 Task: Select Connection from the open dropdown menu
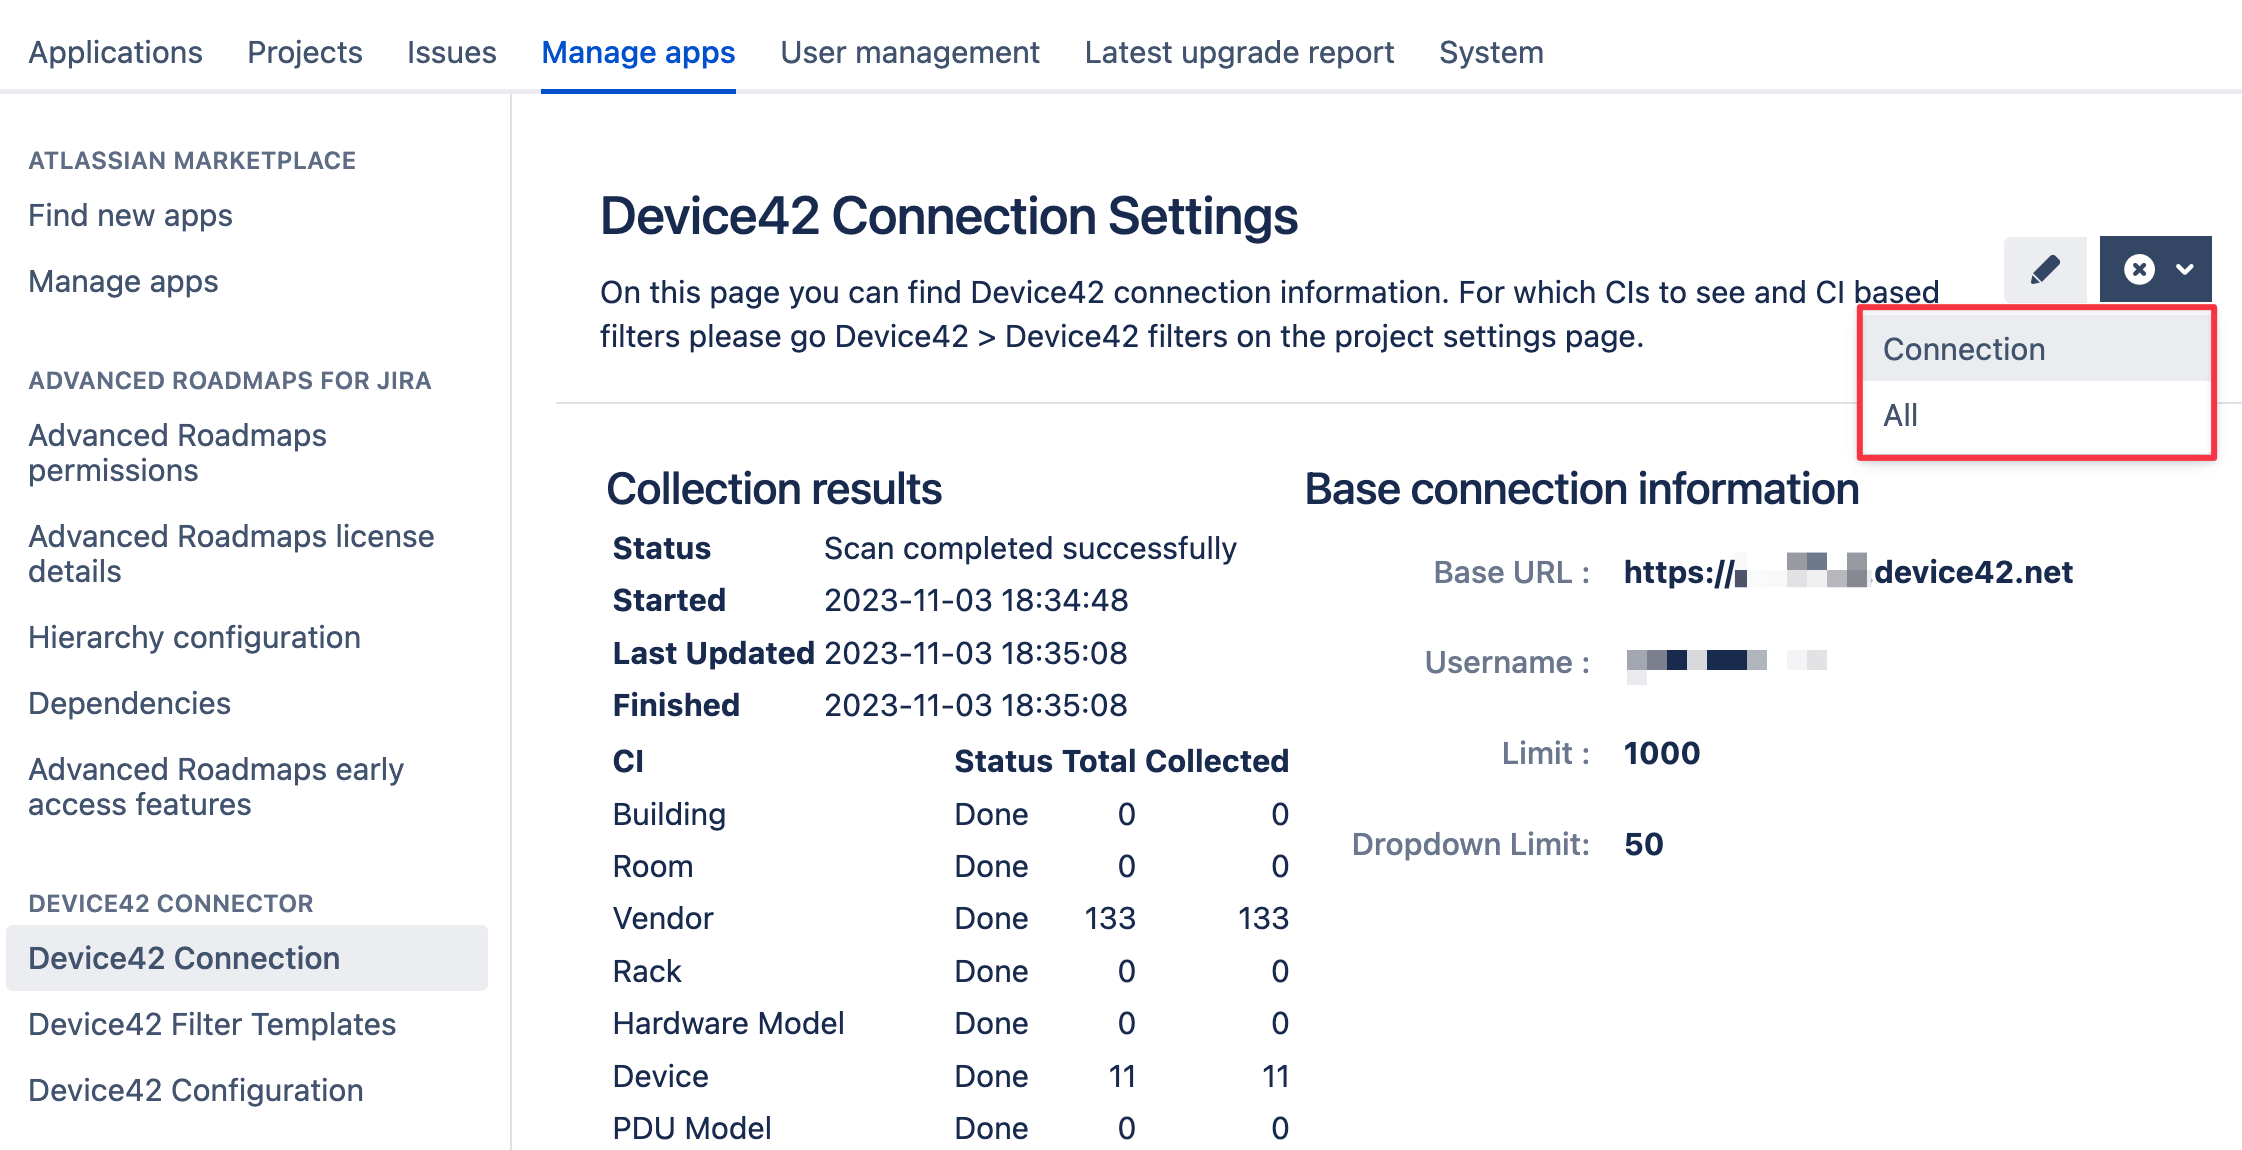click(1963, 348)
